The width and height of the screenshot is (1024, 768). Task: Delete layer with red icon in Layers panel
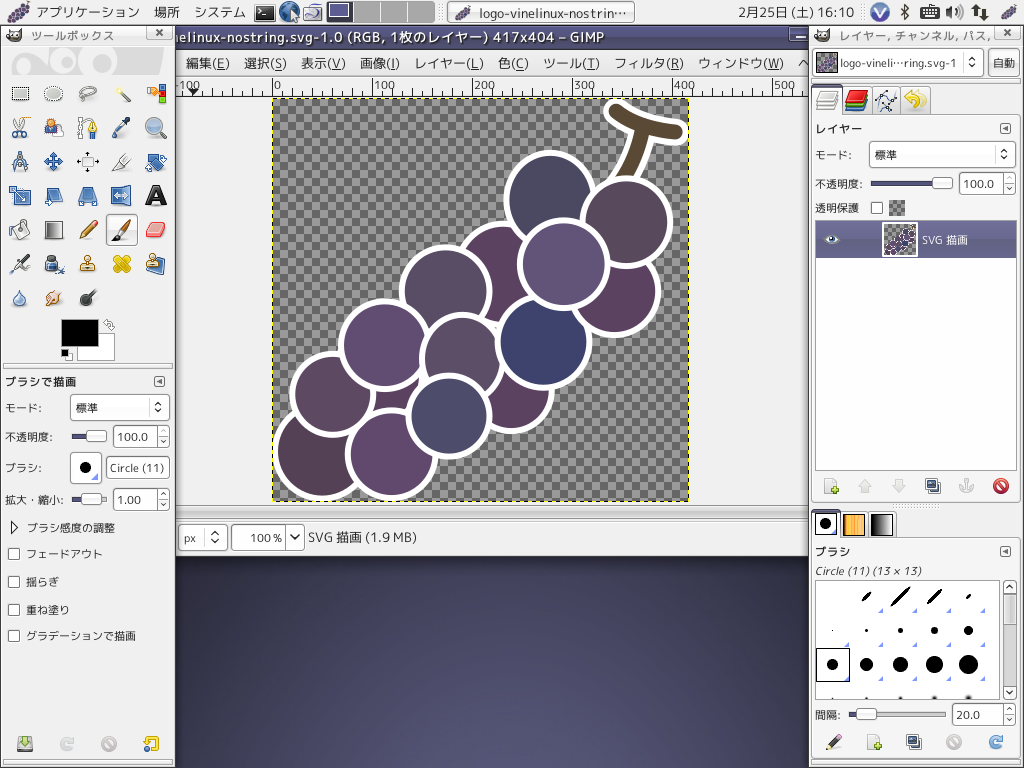tap(1000, 486)
